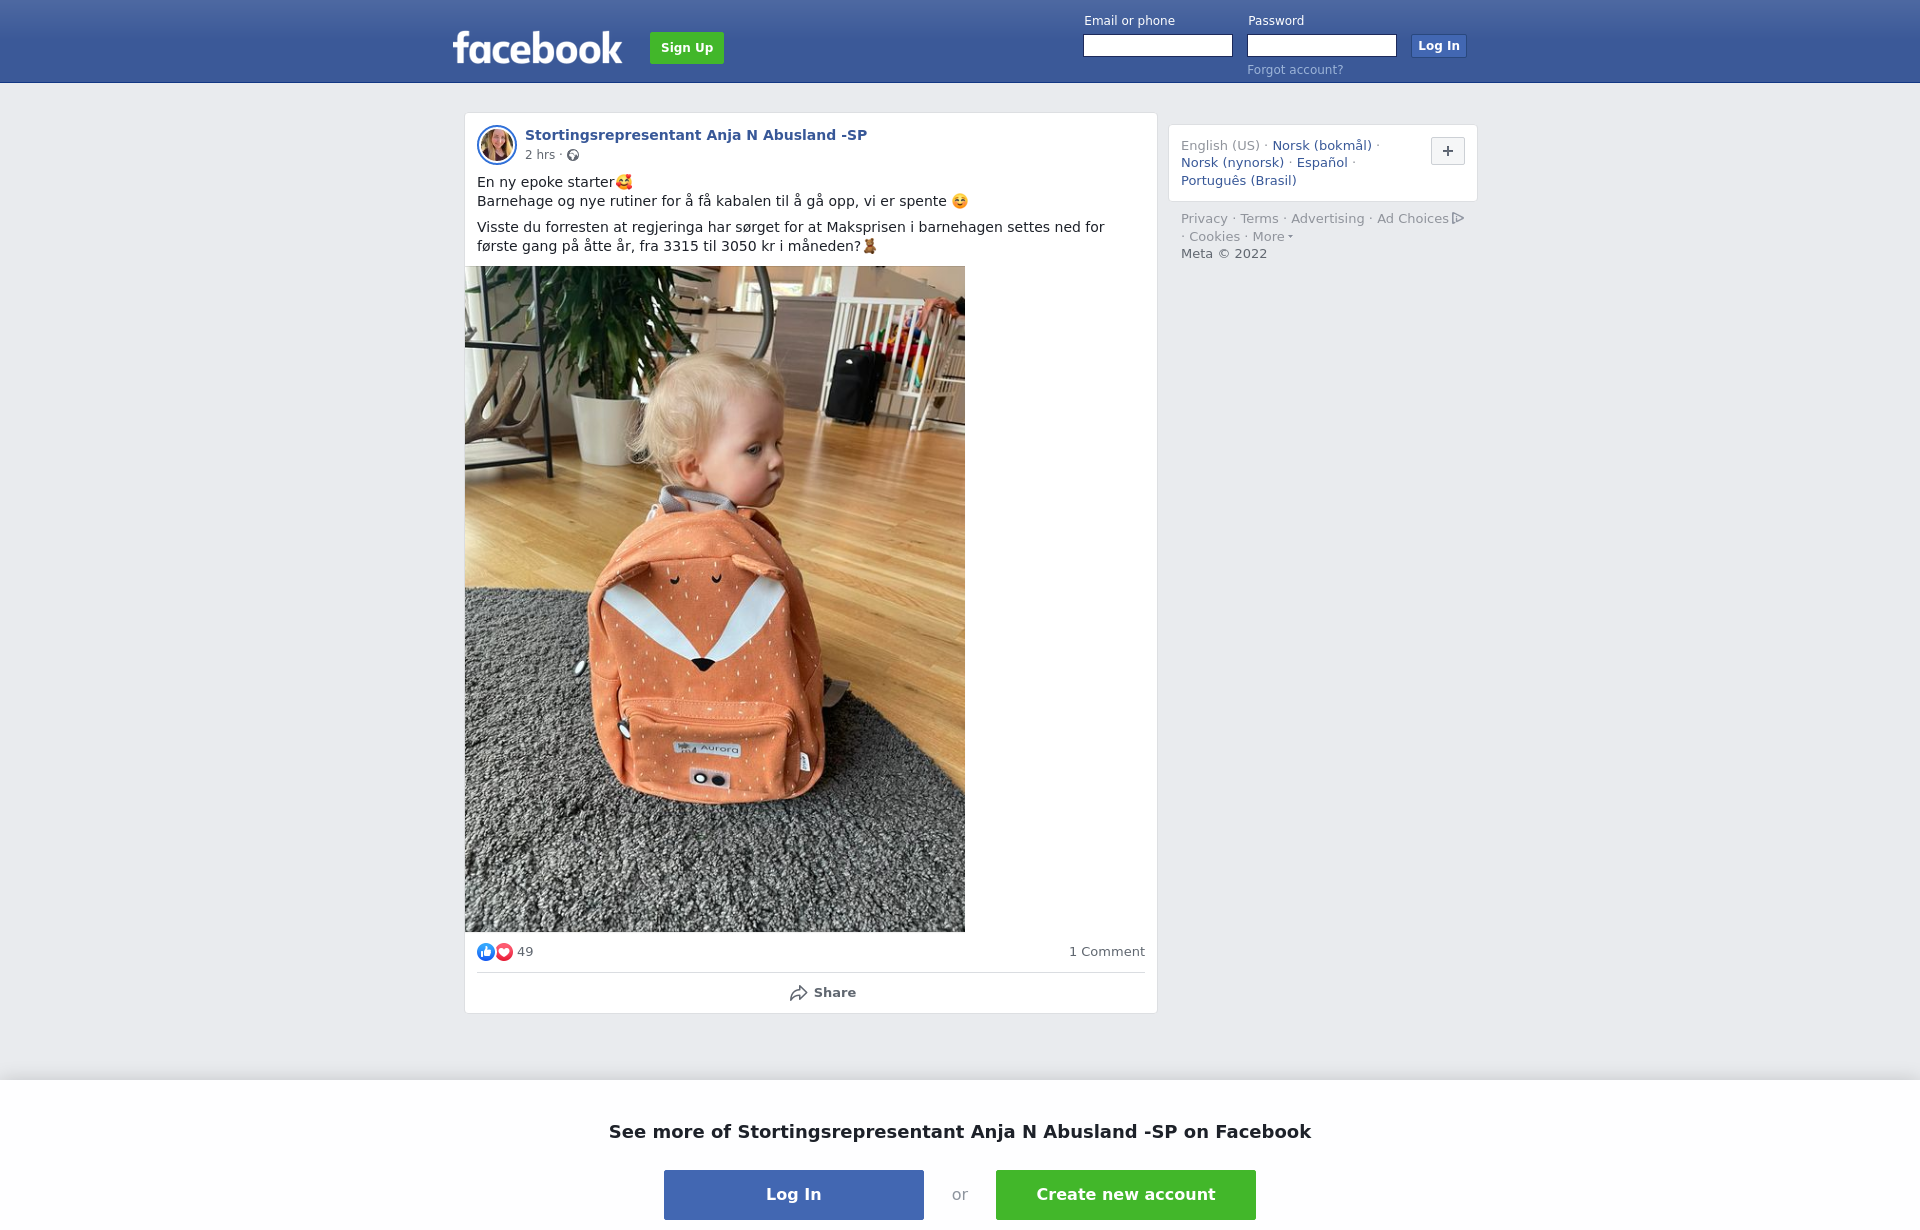Image resolution: width=1920 pixels, height=1230 pixels.
Task: Click the public globe privacy icon
Action: tap(573, 155)
